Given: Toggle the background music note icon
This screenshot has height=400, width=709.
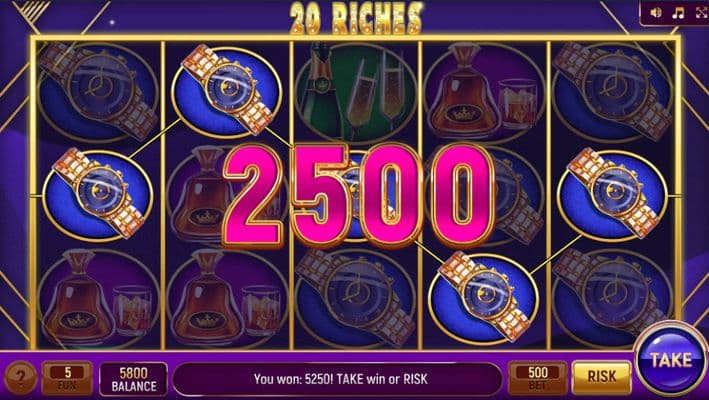Looking at the screenshot, I should (x=678, y=13).
